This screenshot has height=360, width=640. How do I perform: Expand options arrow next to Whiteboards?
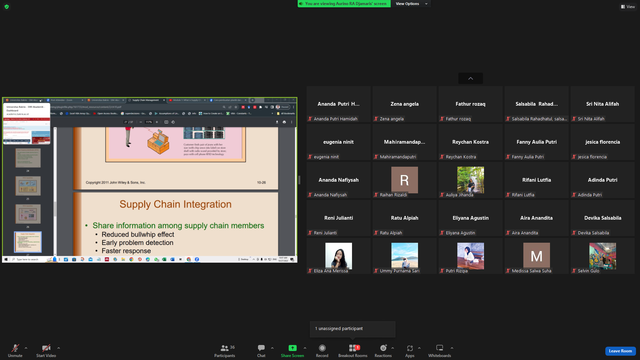(x=452, y=348)
